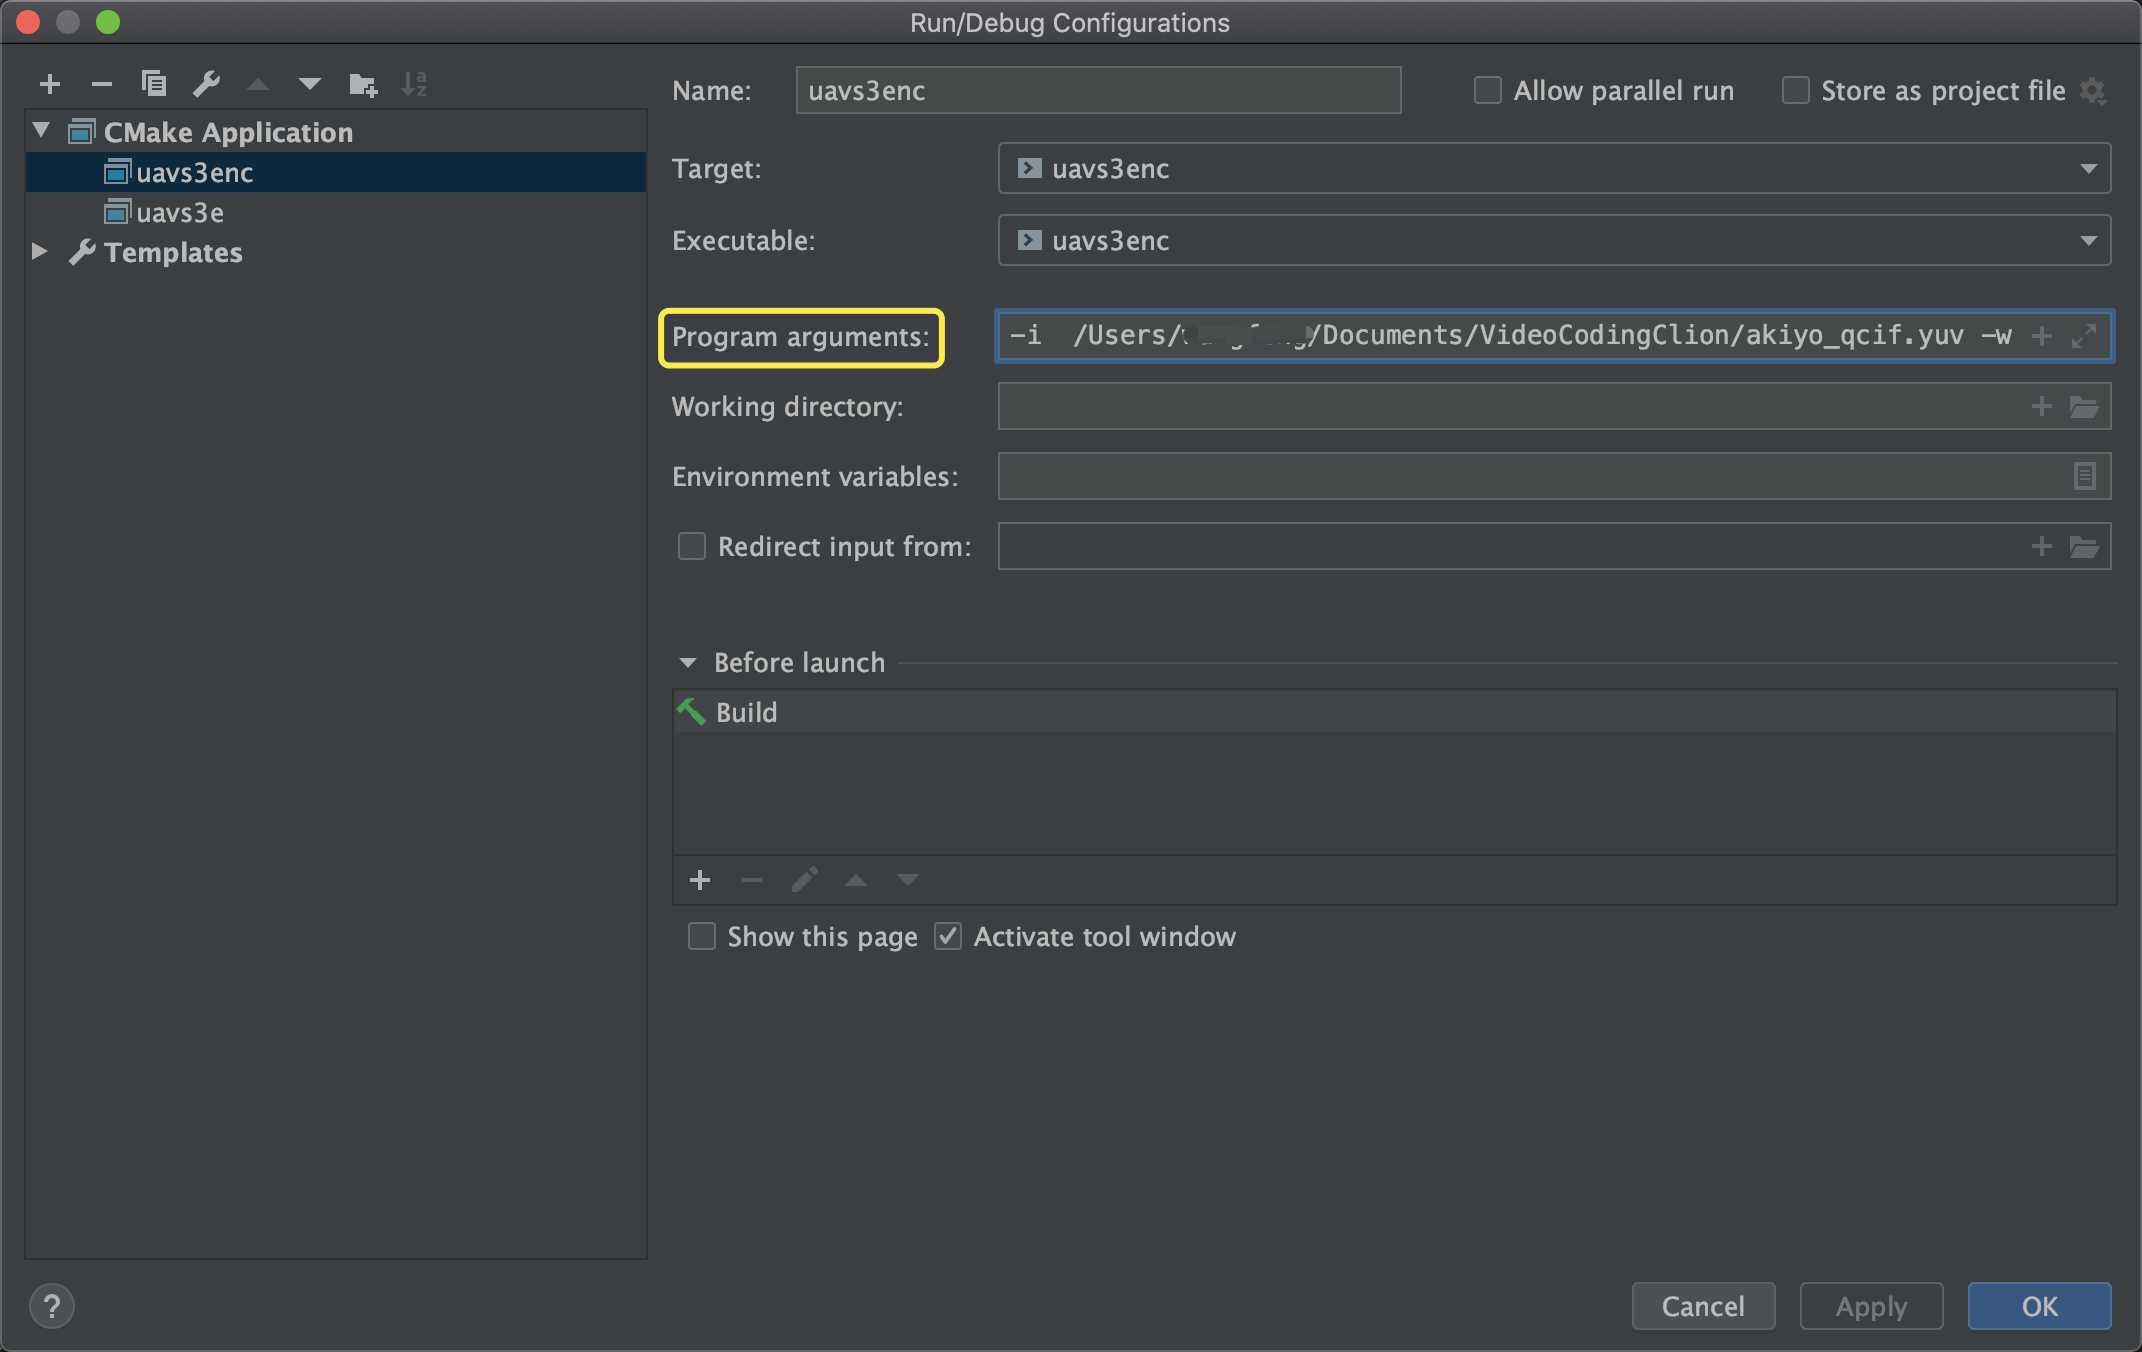The width and height of the screenshot is (2142, 1352).
Task: Expand the program arguments field editor
Action: pyautogui.click(x=2084, y=336)
